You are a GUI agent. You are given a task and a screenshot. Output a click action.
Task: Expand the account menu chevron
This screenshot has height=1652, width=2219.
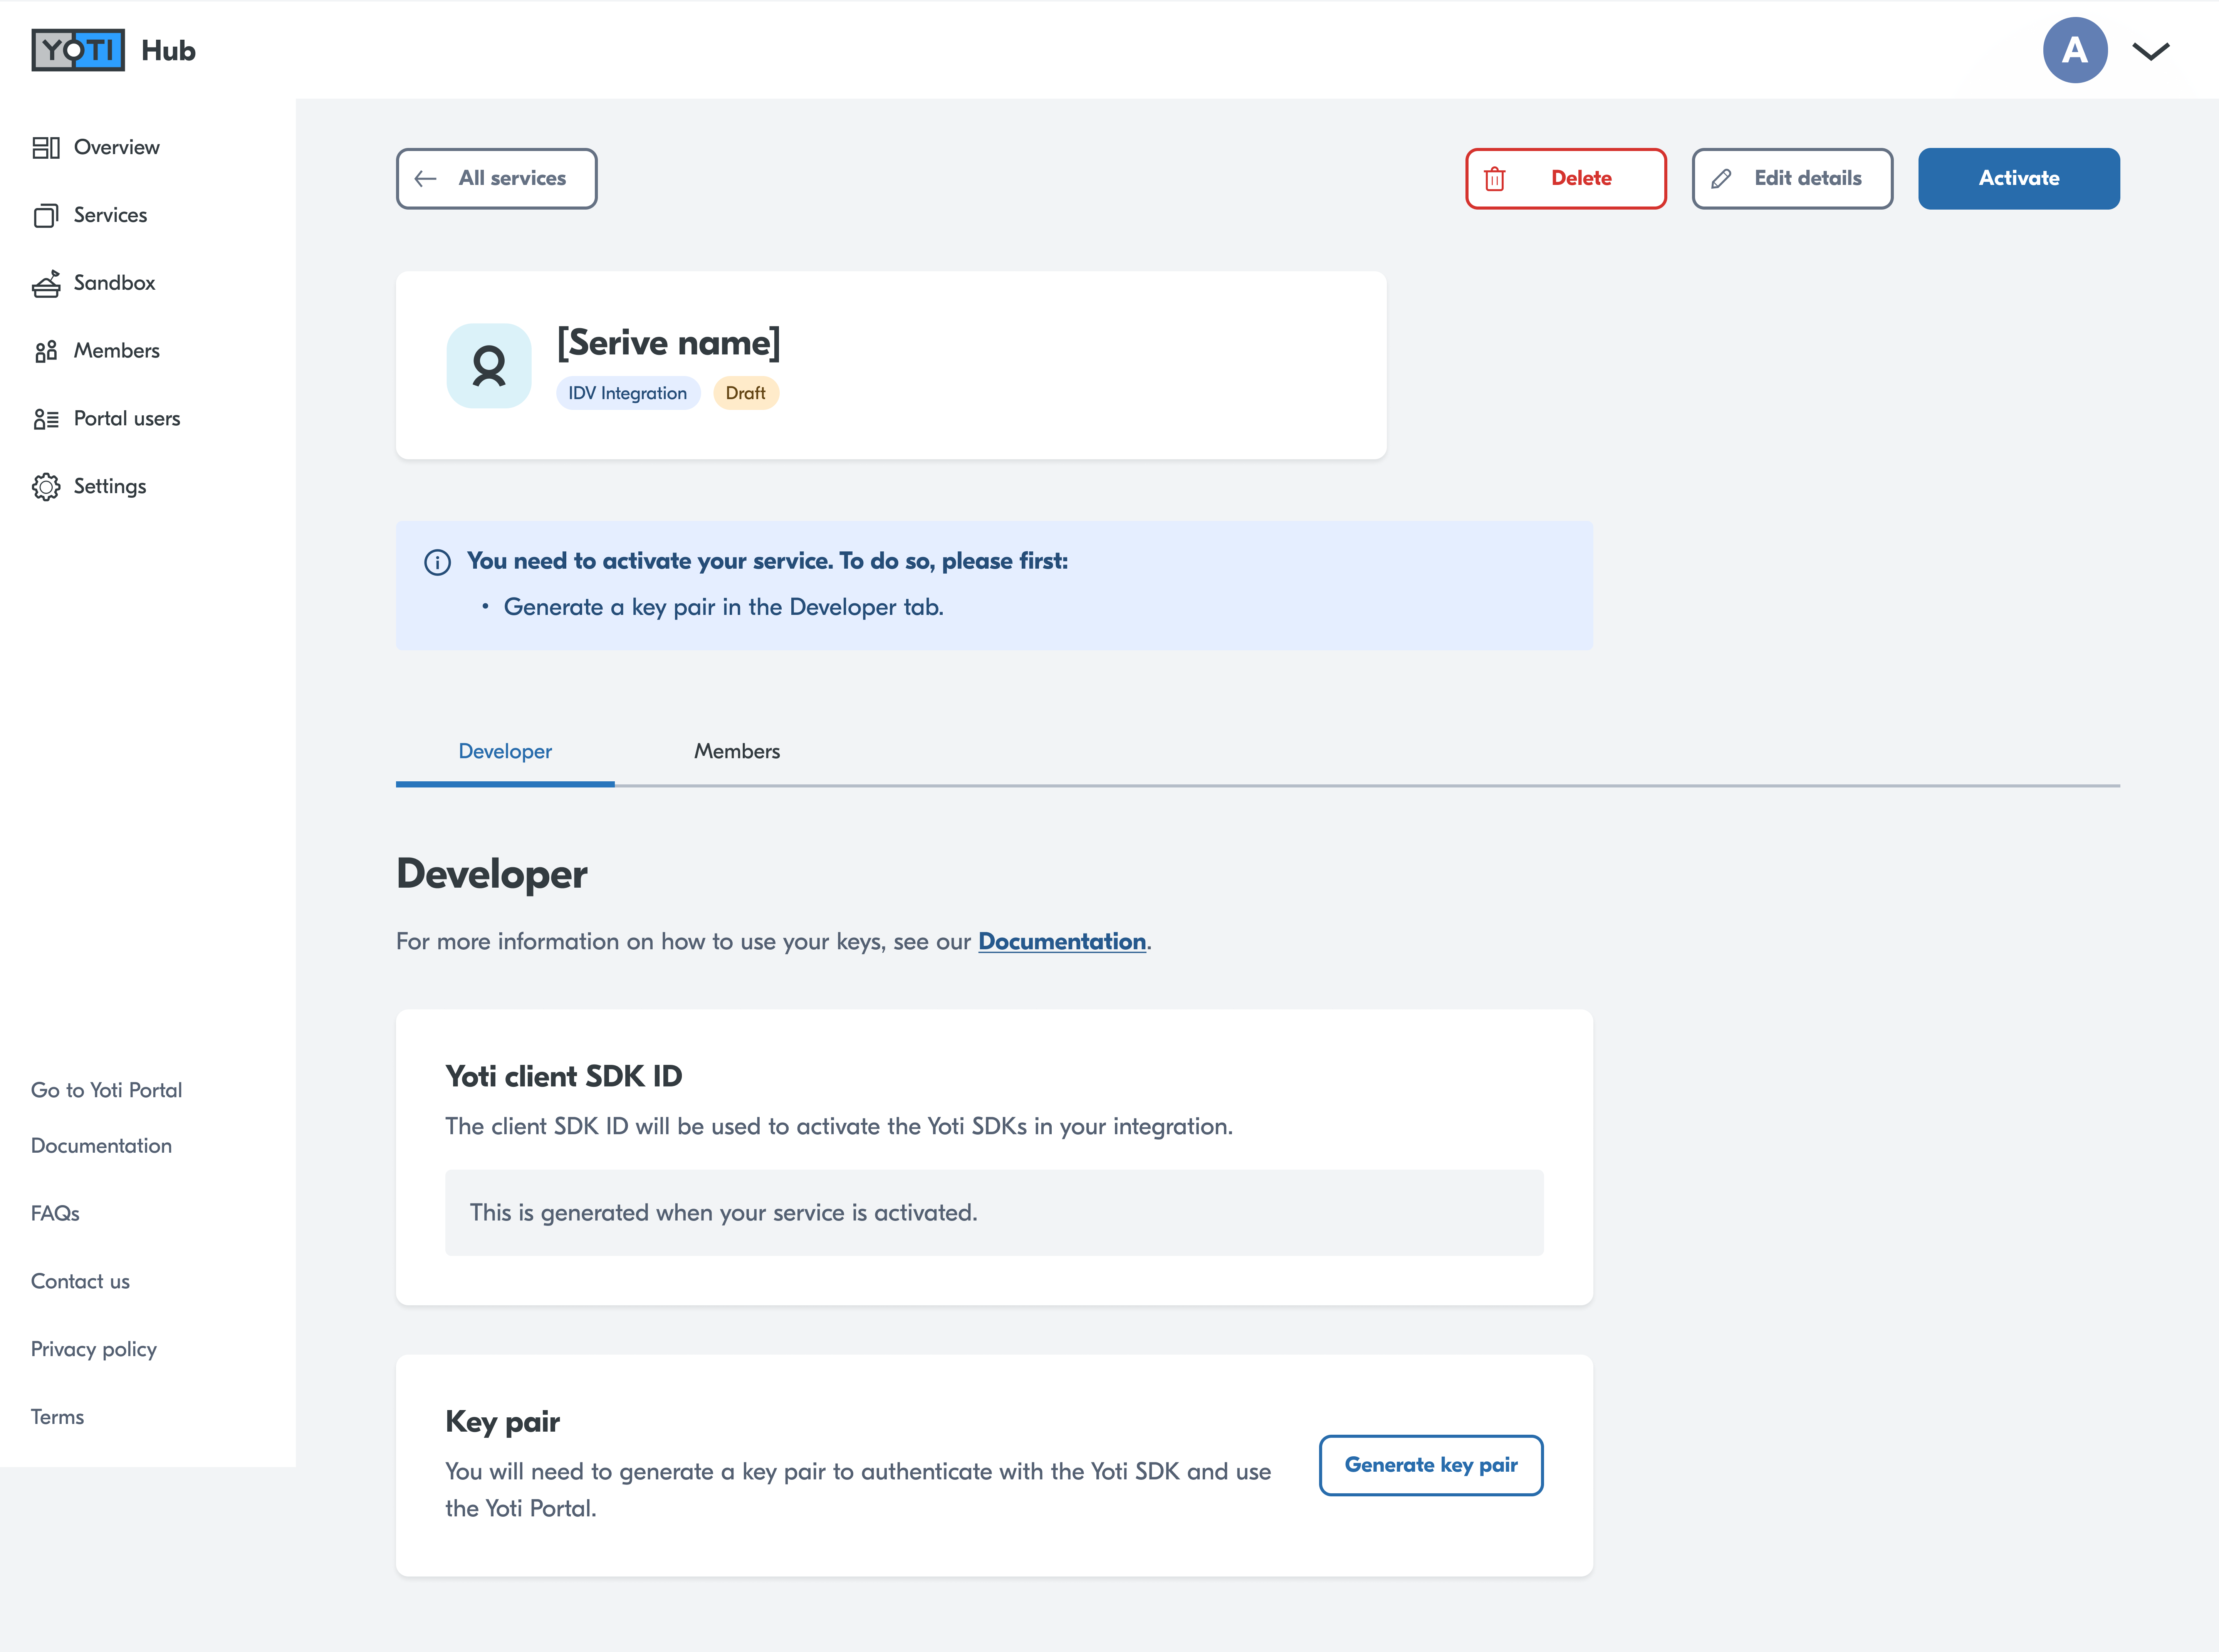tap(2150, 51)
